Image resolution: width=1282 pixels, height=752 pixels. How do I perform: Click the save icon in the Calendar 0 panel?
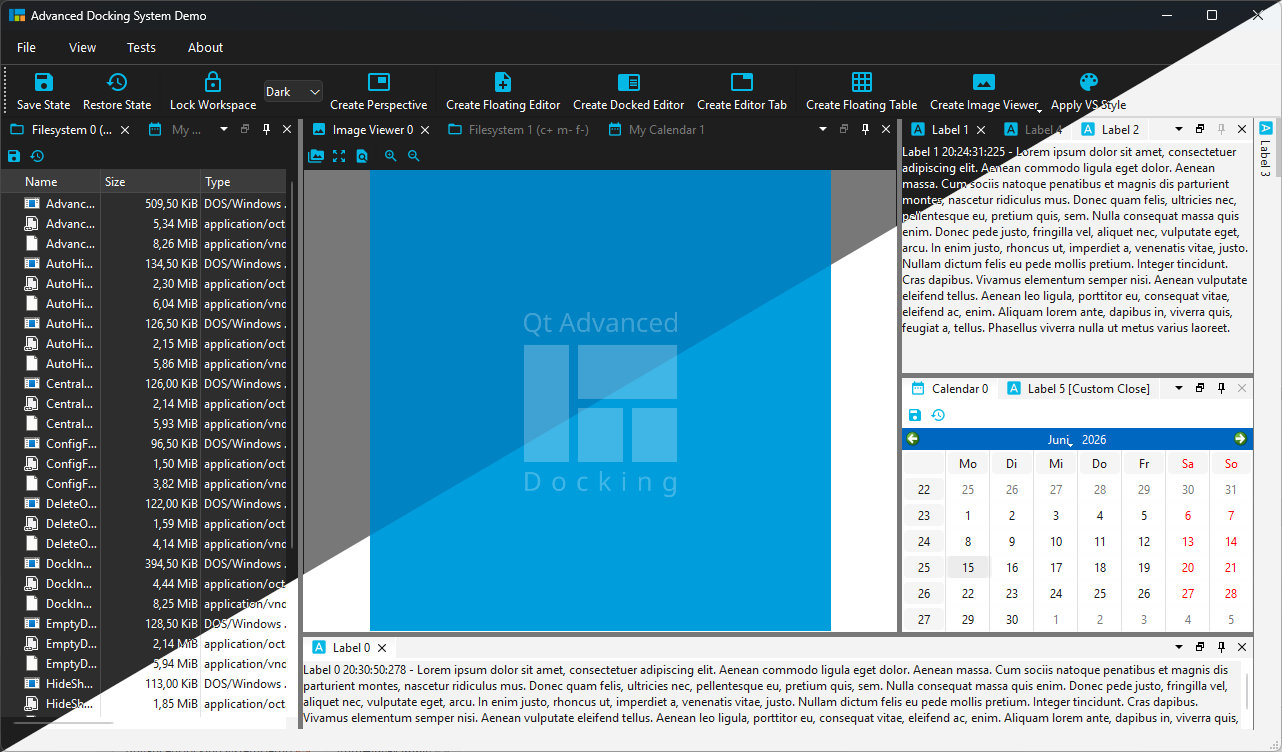(915, 415)
